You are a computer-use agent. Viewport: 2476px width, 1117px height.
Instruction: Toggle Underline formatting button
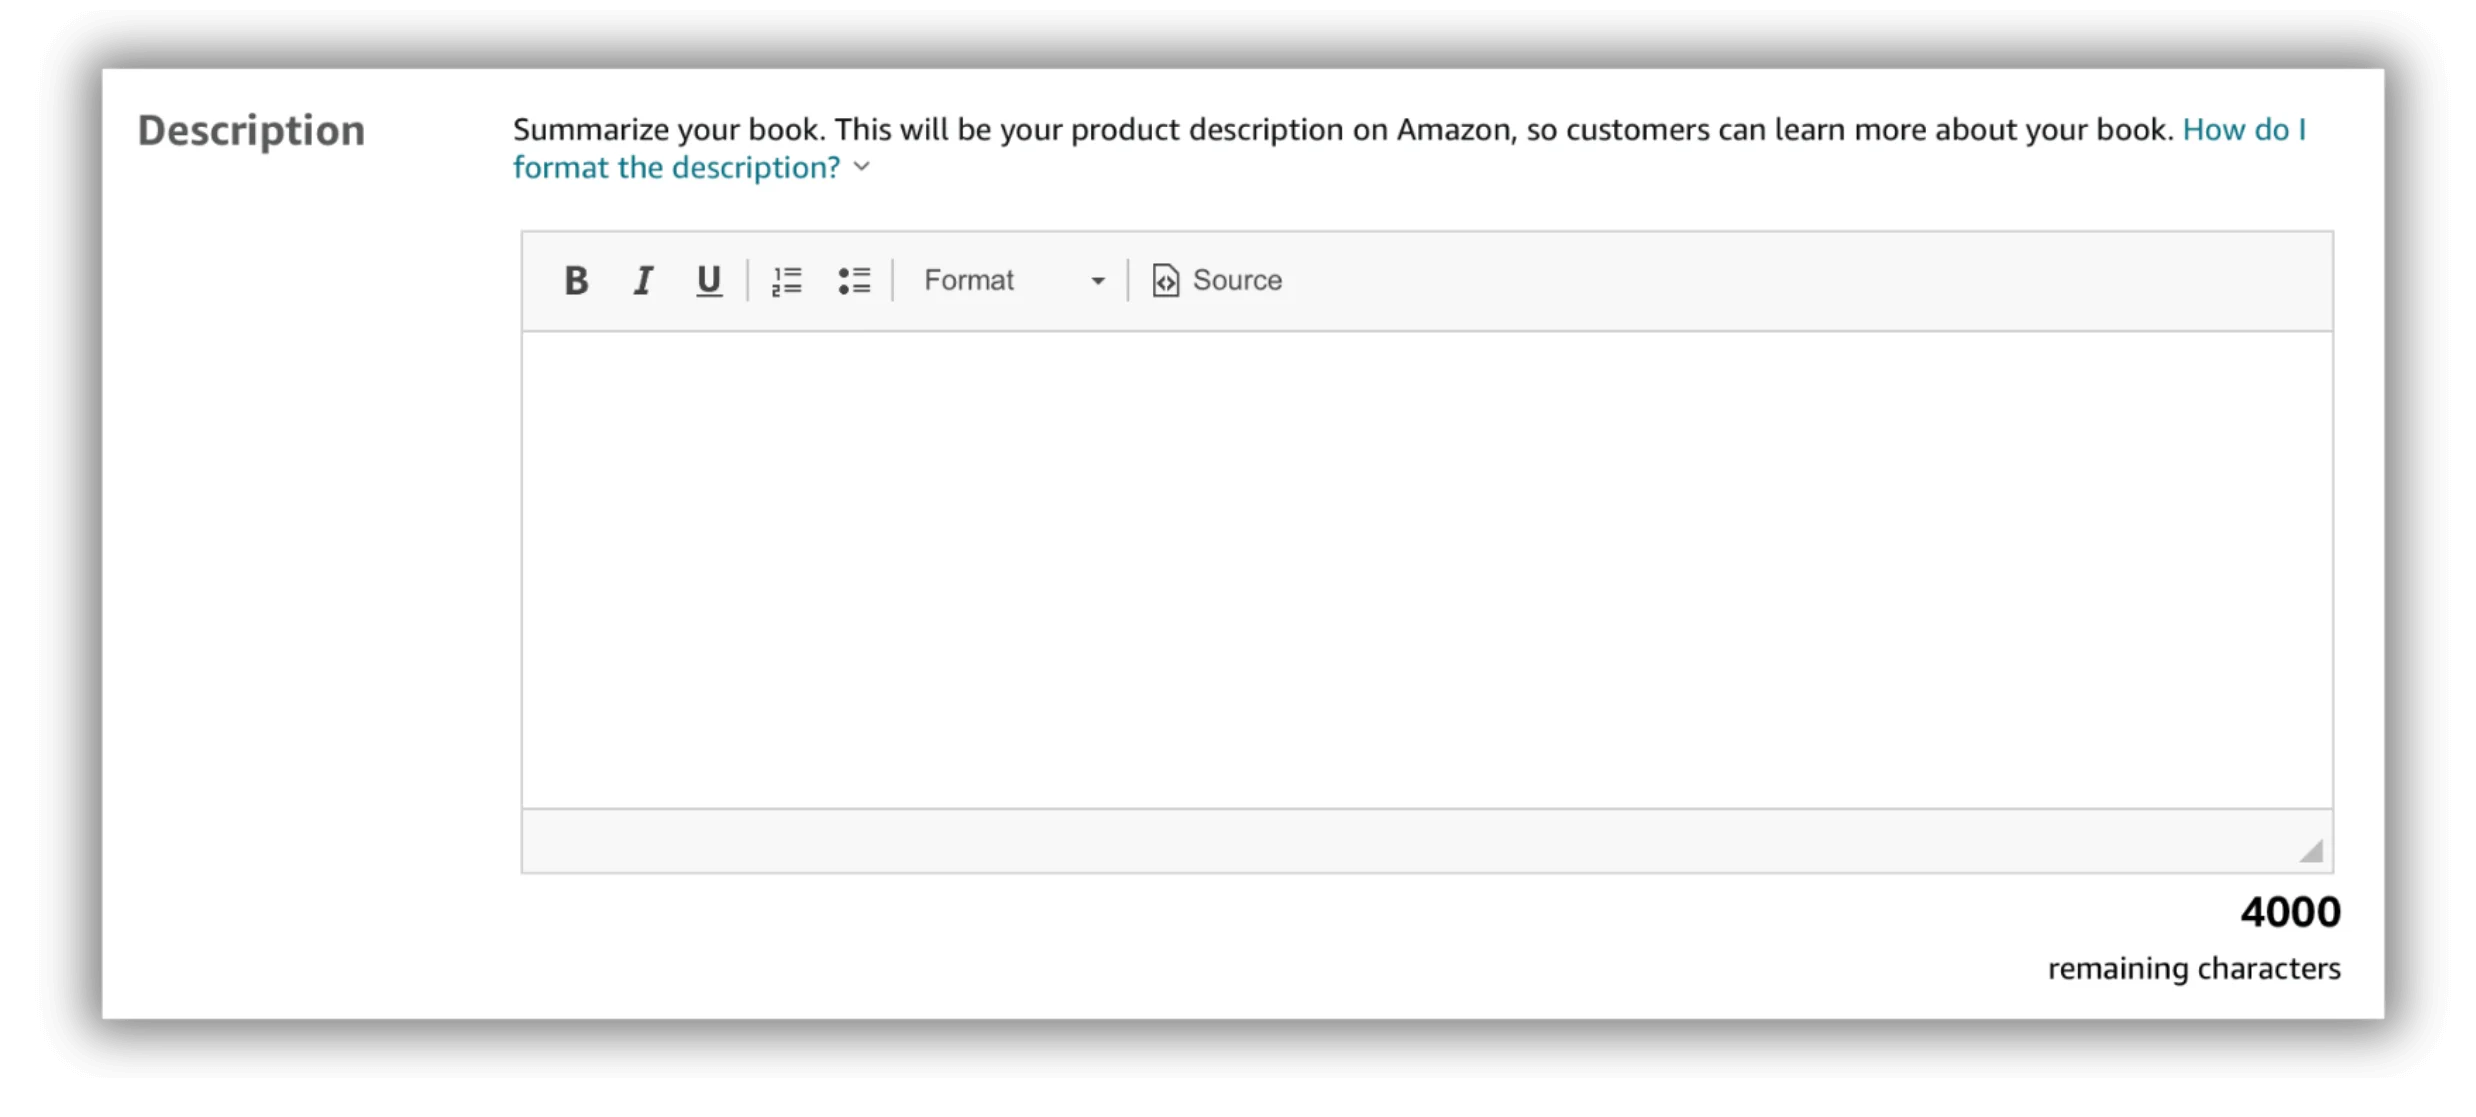click(x=709, y=281)
